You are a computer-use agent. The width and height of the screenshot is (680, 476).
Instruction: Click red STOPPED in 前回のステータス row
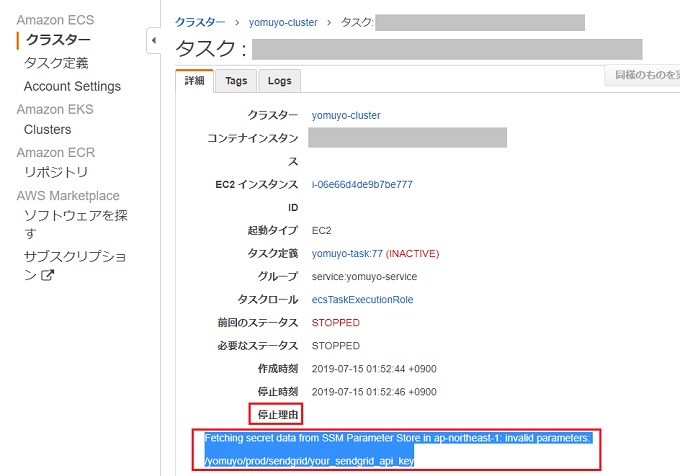tap(336, 323)
